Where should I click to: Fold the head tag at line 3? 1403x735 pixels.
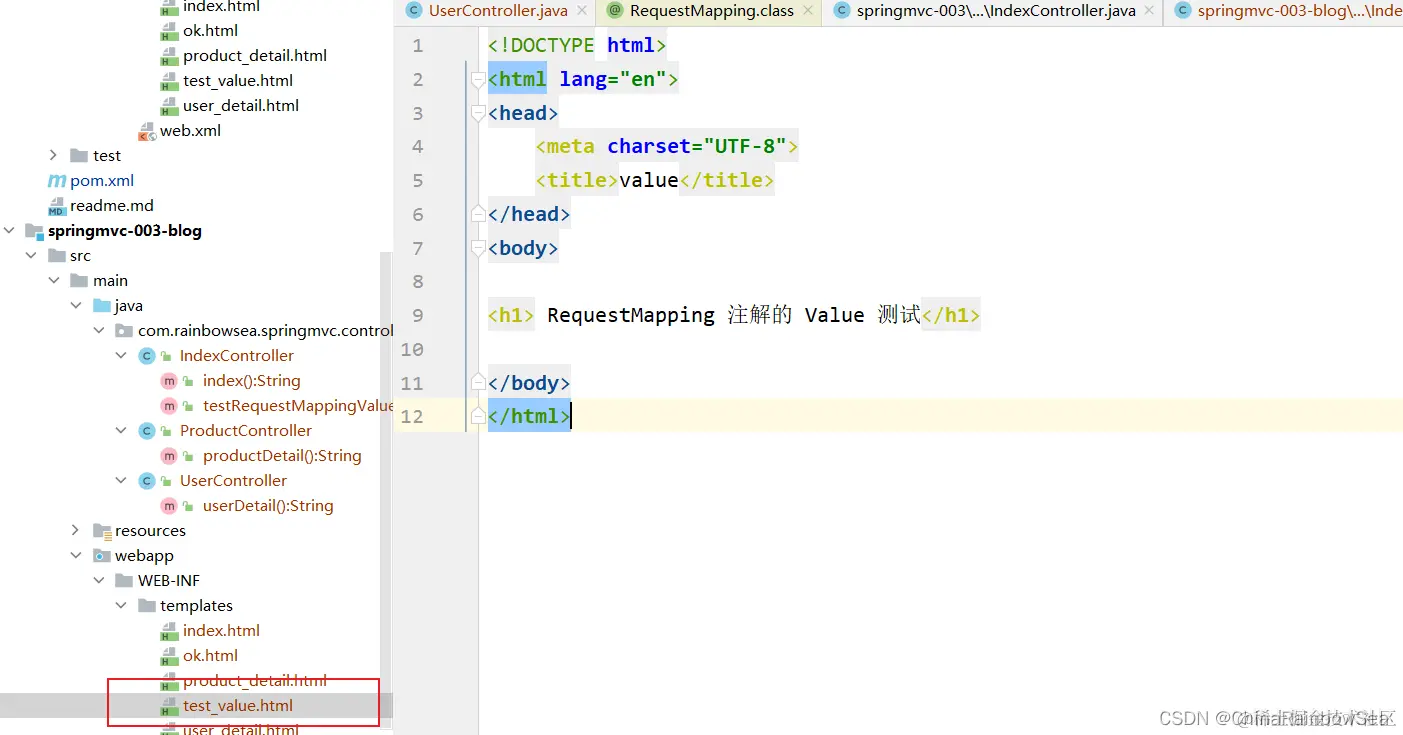click(478, 113)
